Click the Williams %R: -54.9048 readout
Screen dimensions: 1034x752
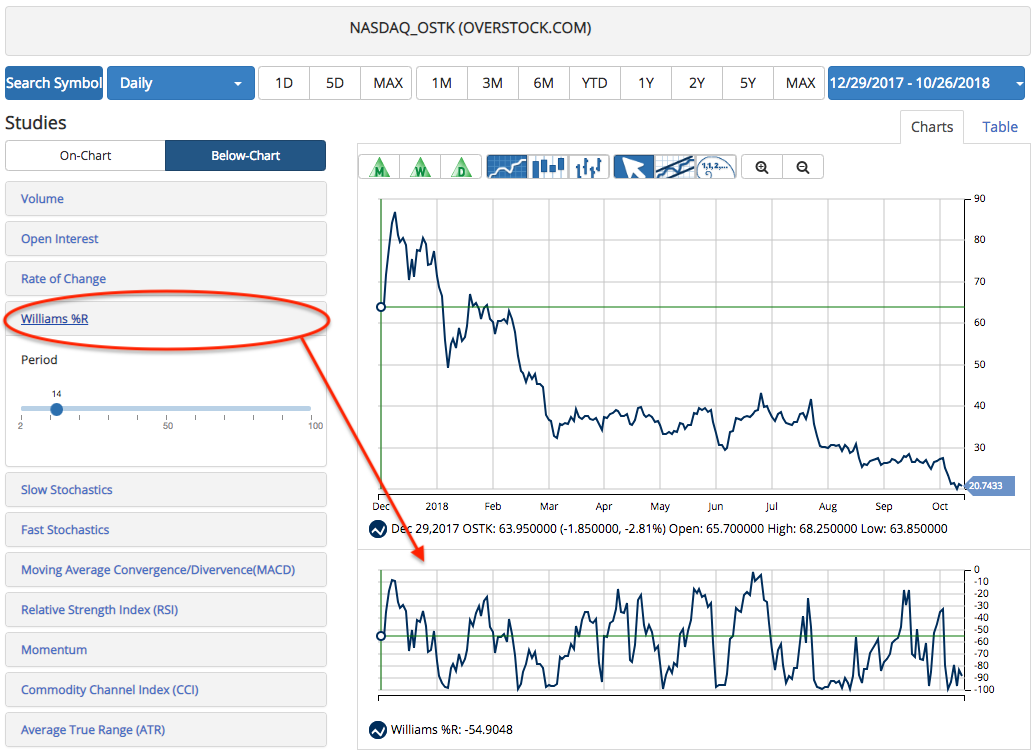click(x=452, y=730)
